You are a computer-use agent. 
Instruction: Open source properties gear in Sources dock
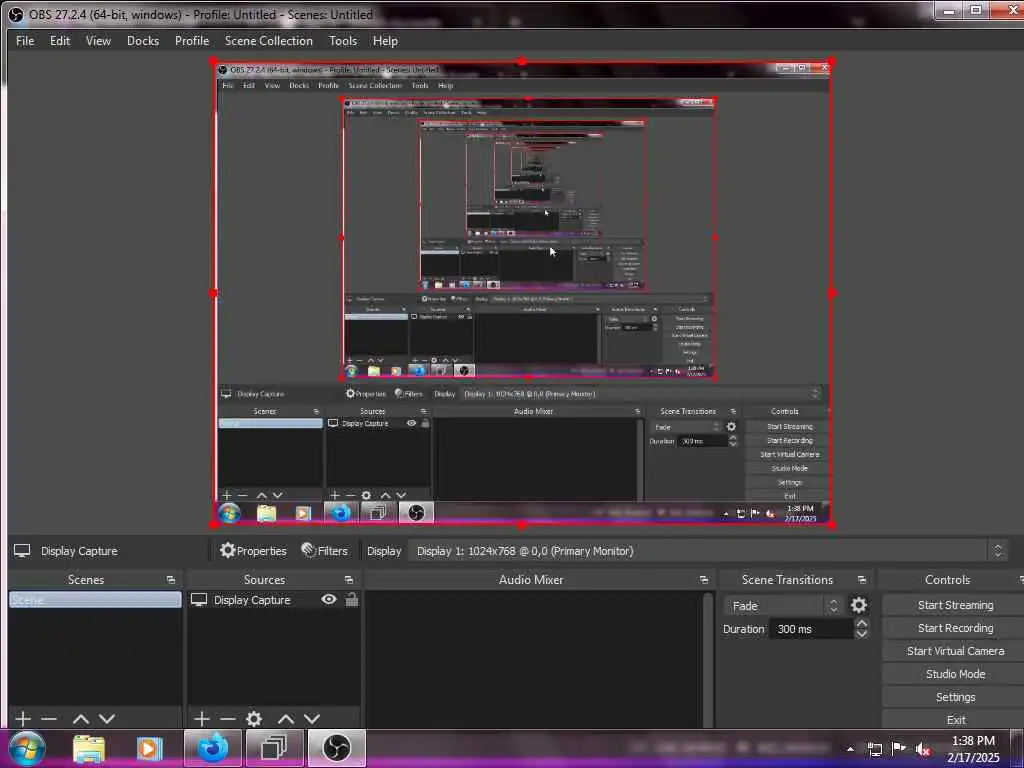pos(254,718)
